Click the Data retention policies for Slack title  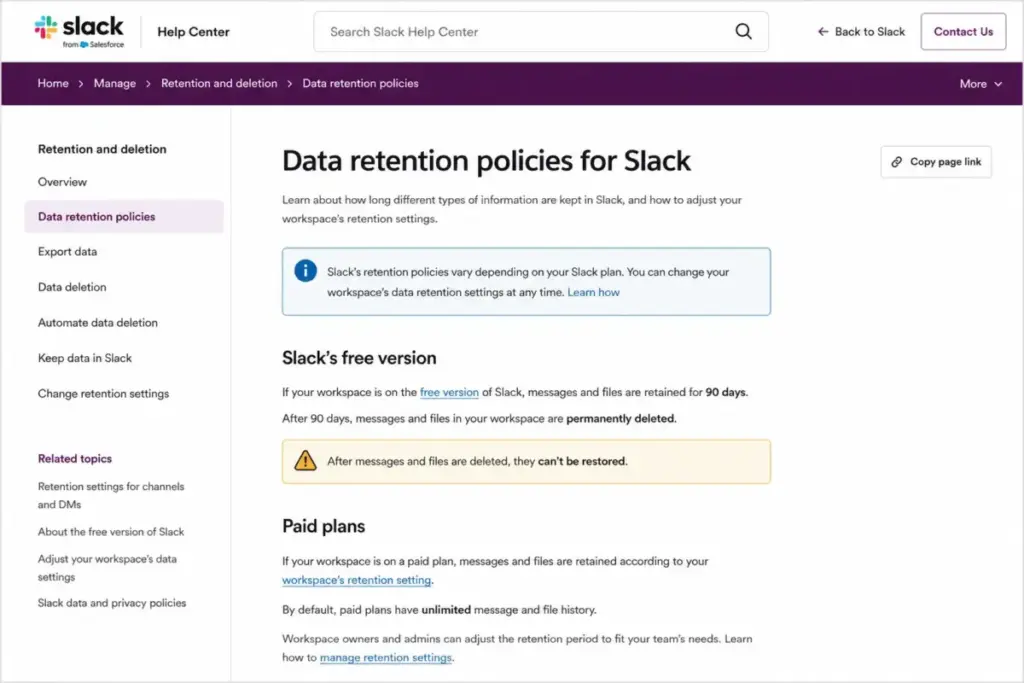click(x=486, y=161)
